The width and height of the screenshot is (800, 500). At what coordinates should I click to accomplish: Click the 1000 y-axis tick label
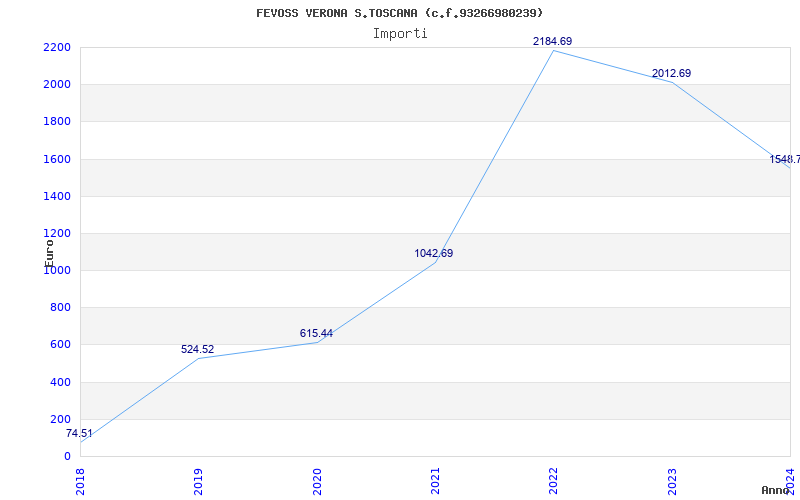57,271
